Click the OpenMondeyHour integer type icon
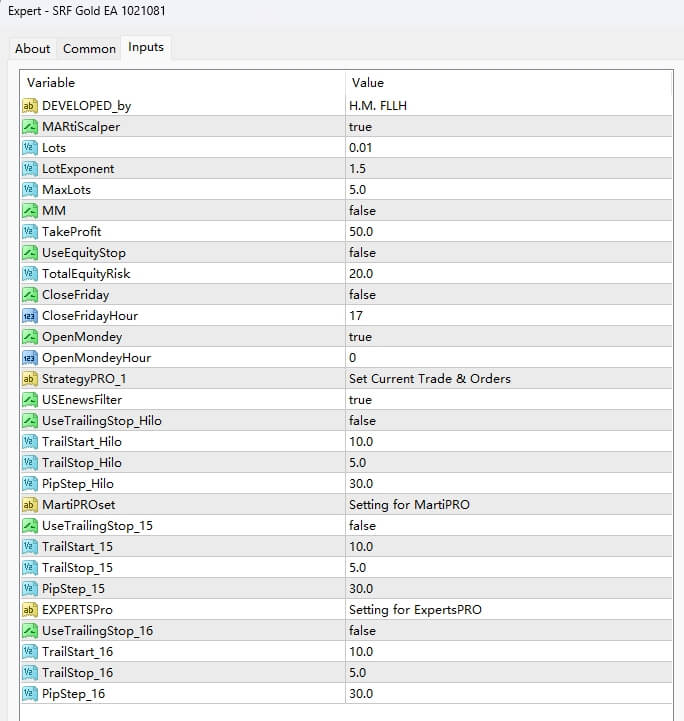Viewport: 684px width, 721px height. point(30,357)
